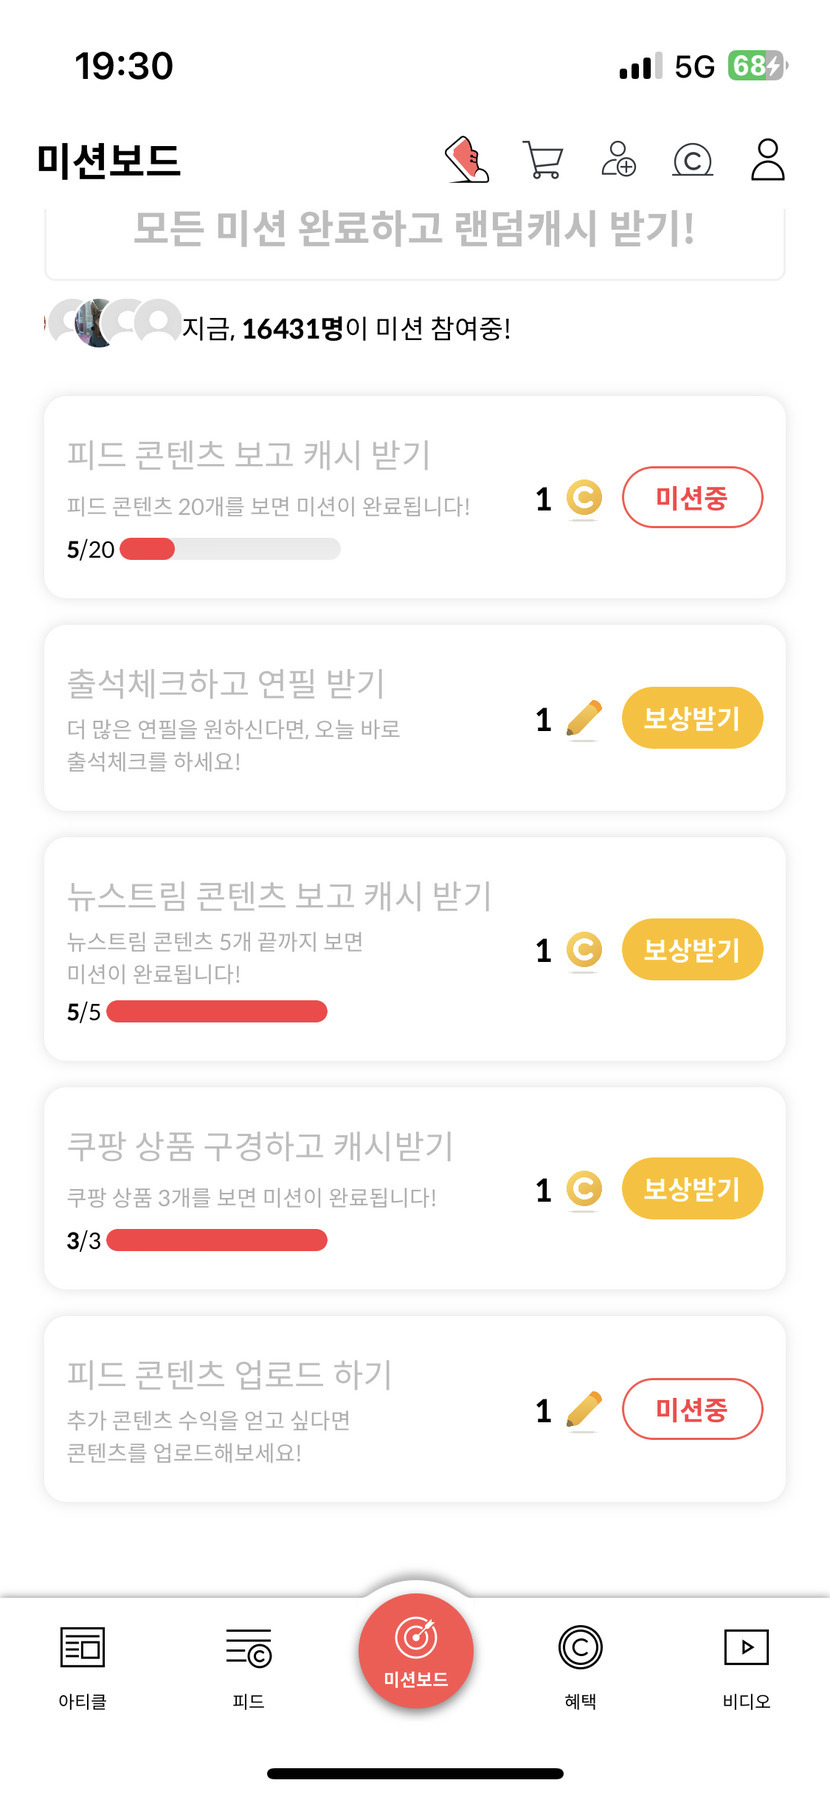Switch to the 아티클 tab
Viewport: 830px width, 1797px height.
point(83,1662)
